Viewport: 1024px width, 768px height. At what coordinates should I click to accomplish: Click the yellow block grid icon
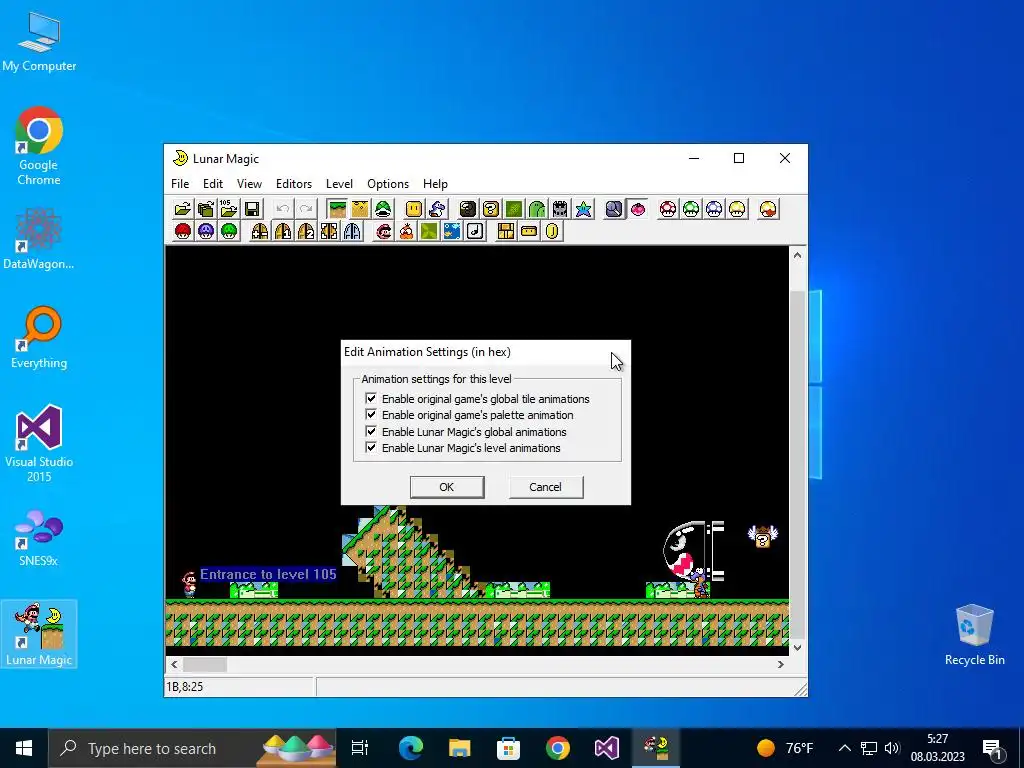click(x=506, y=231)
